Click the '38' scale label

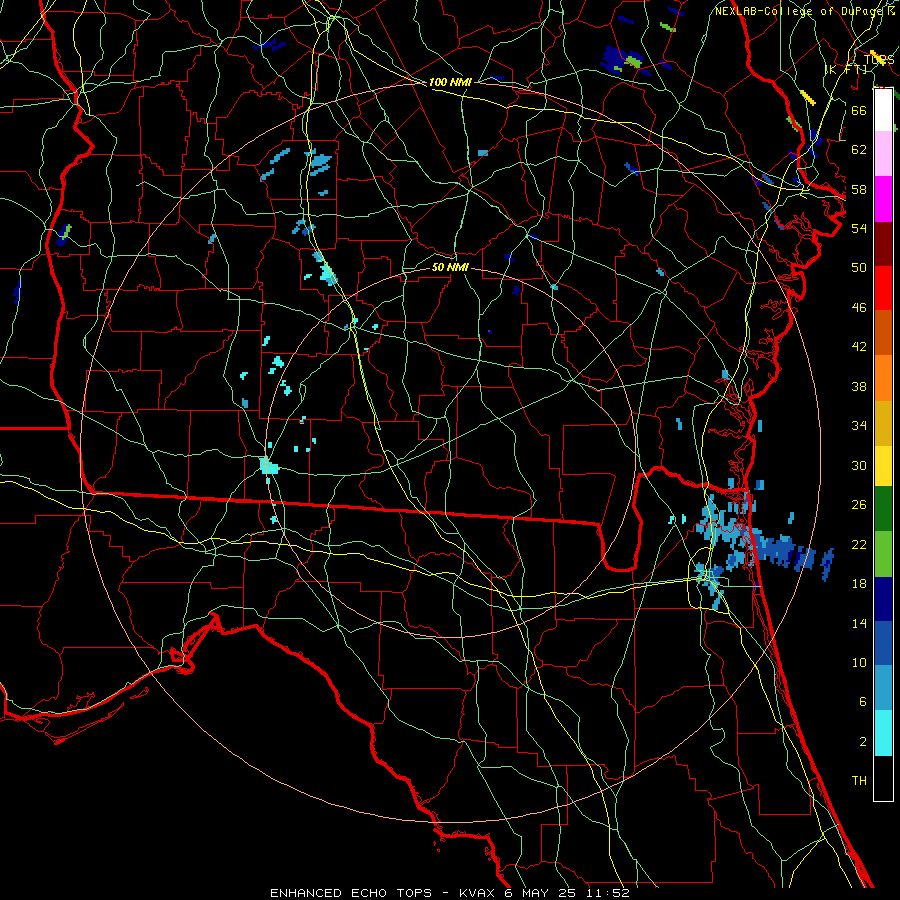click(x=859, y=386)
